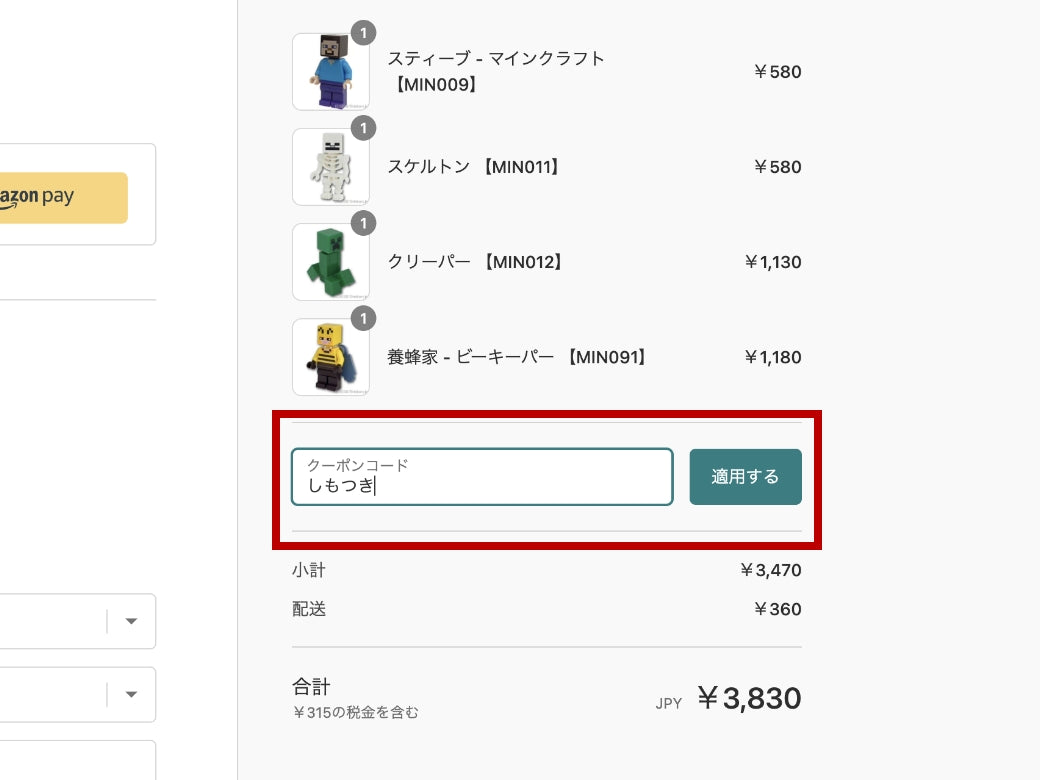1040x780 pixels.
Task: Click the 養蜂家 - ビーキーパー product name
Action: 517,357
